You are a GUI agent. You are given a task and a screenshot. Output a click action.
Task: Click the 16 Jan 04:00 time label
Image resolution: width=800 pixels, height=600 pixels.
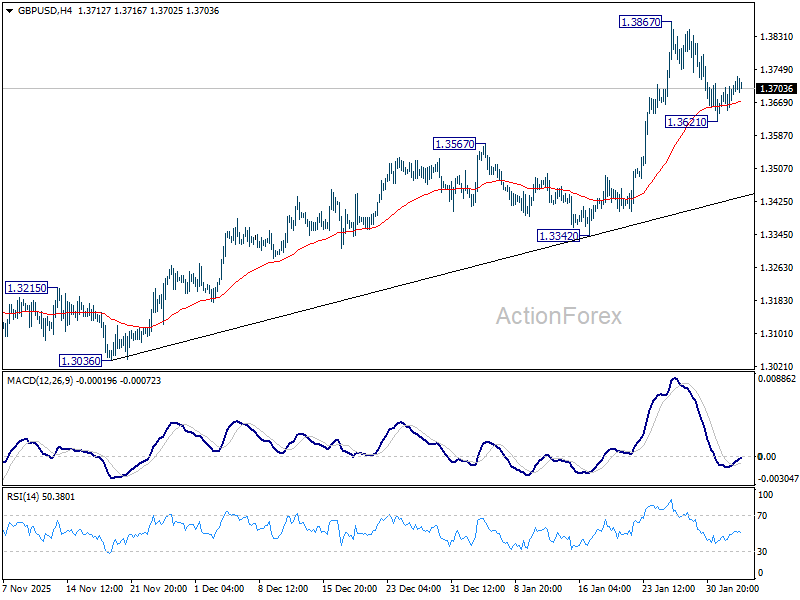(605, 588)
